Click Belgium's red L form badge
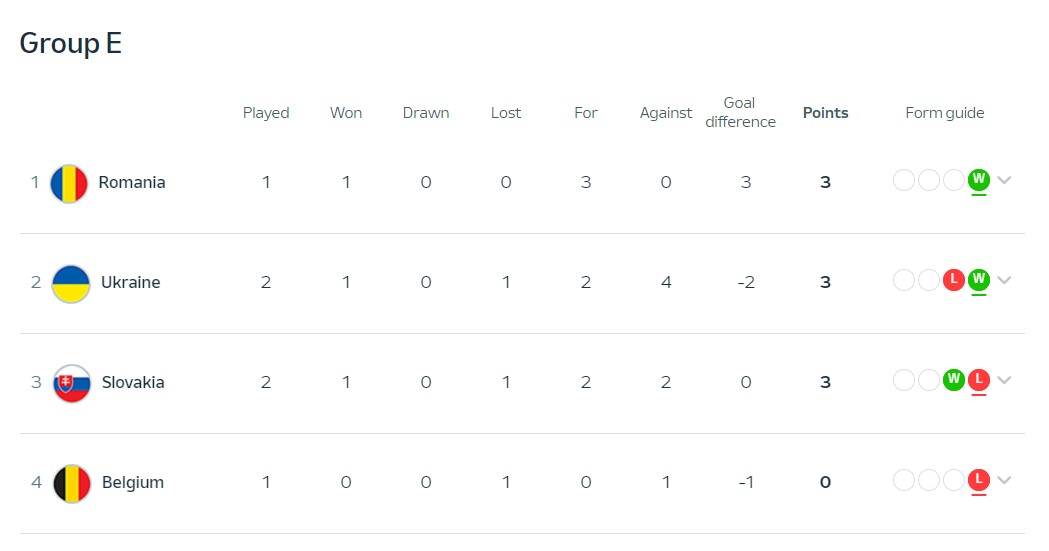This screenshot has height=551, width=1049. tap(979, 479)
